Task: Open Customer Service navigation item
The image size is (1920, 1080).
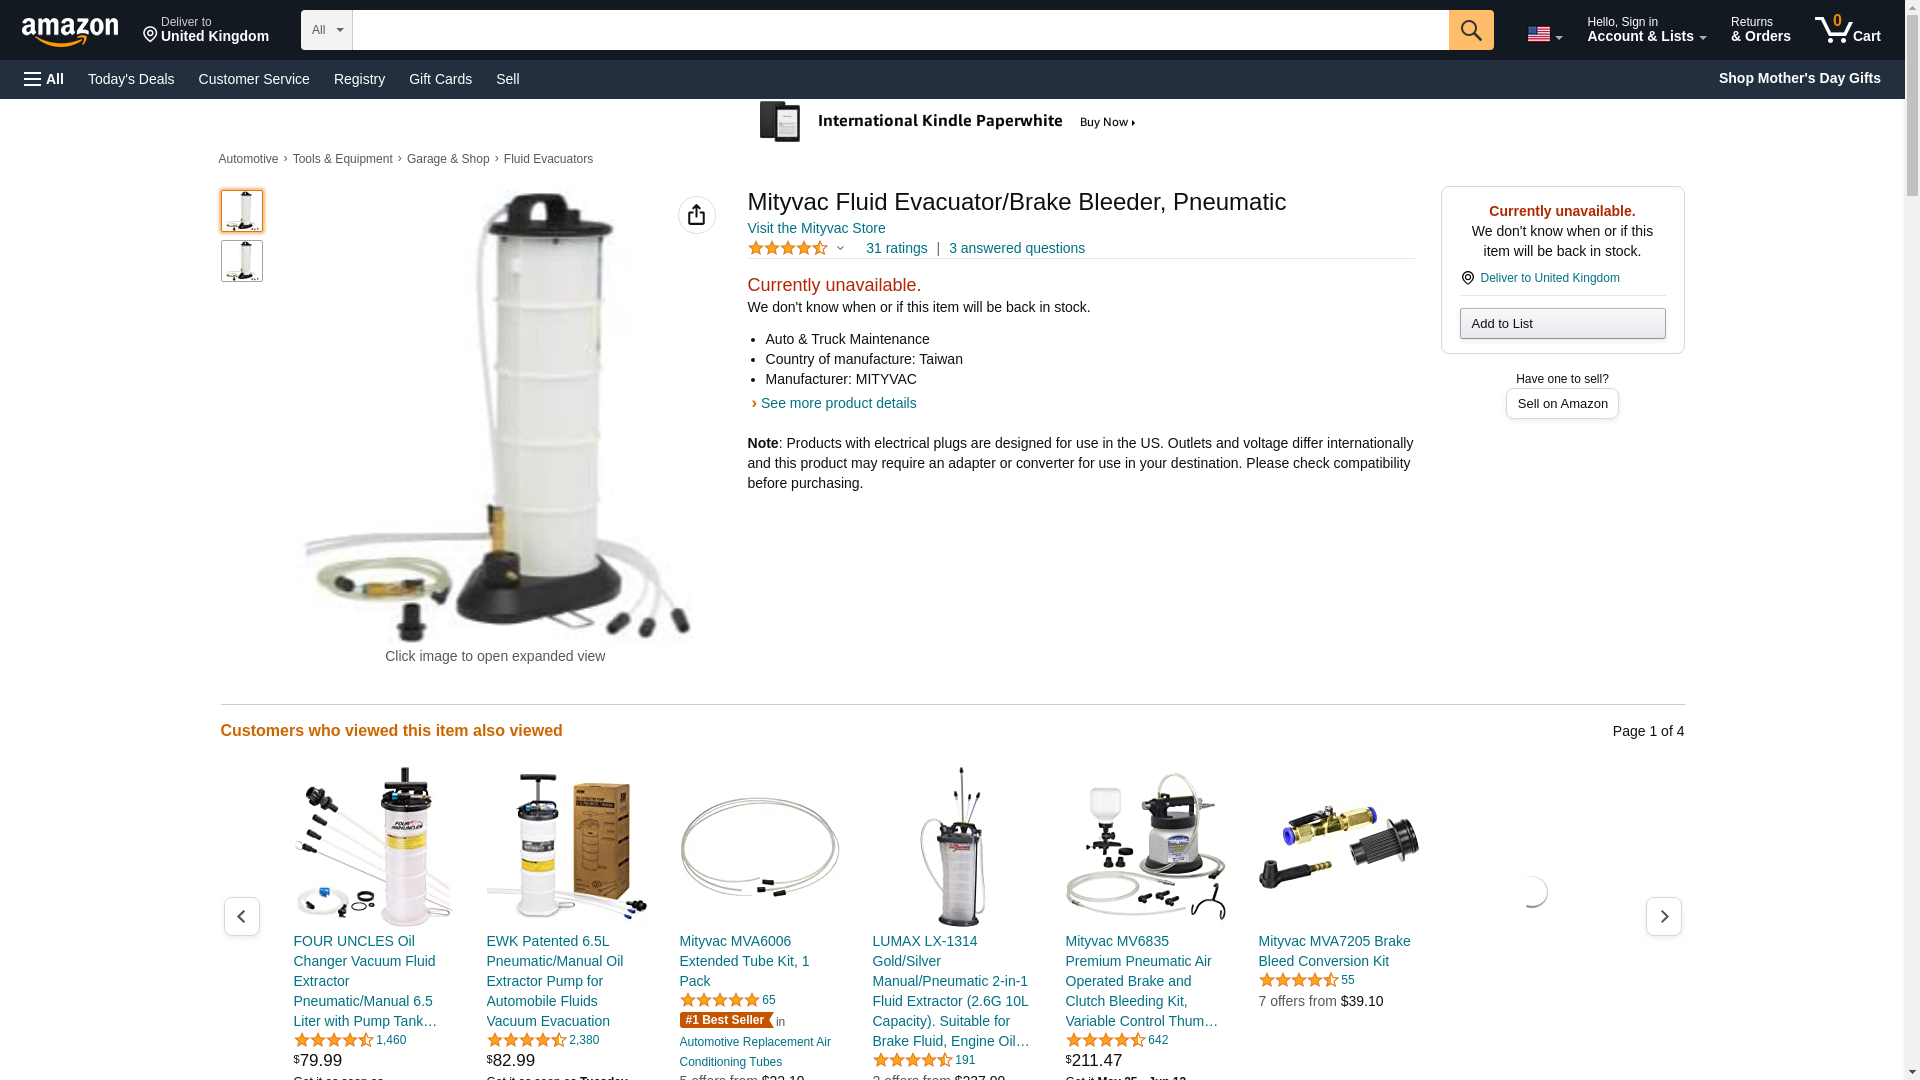Action: click(x=254, y=79)
